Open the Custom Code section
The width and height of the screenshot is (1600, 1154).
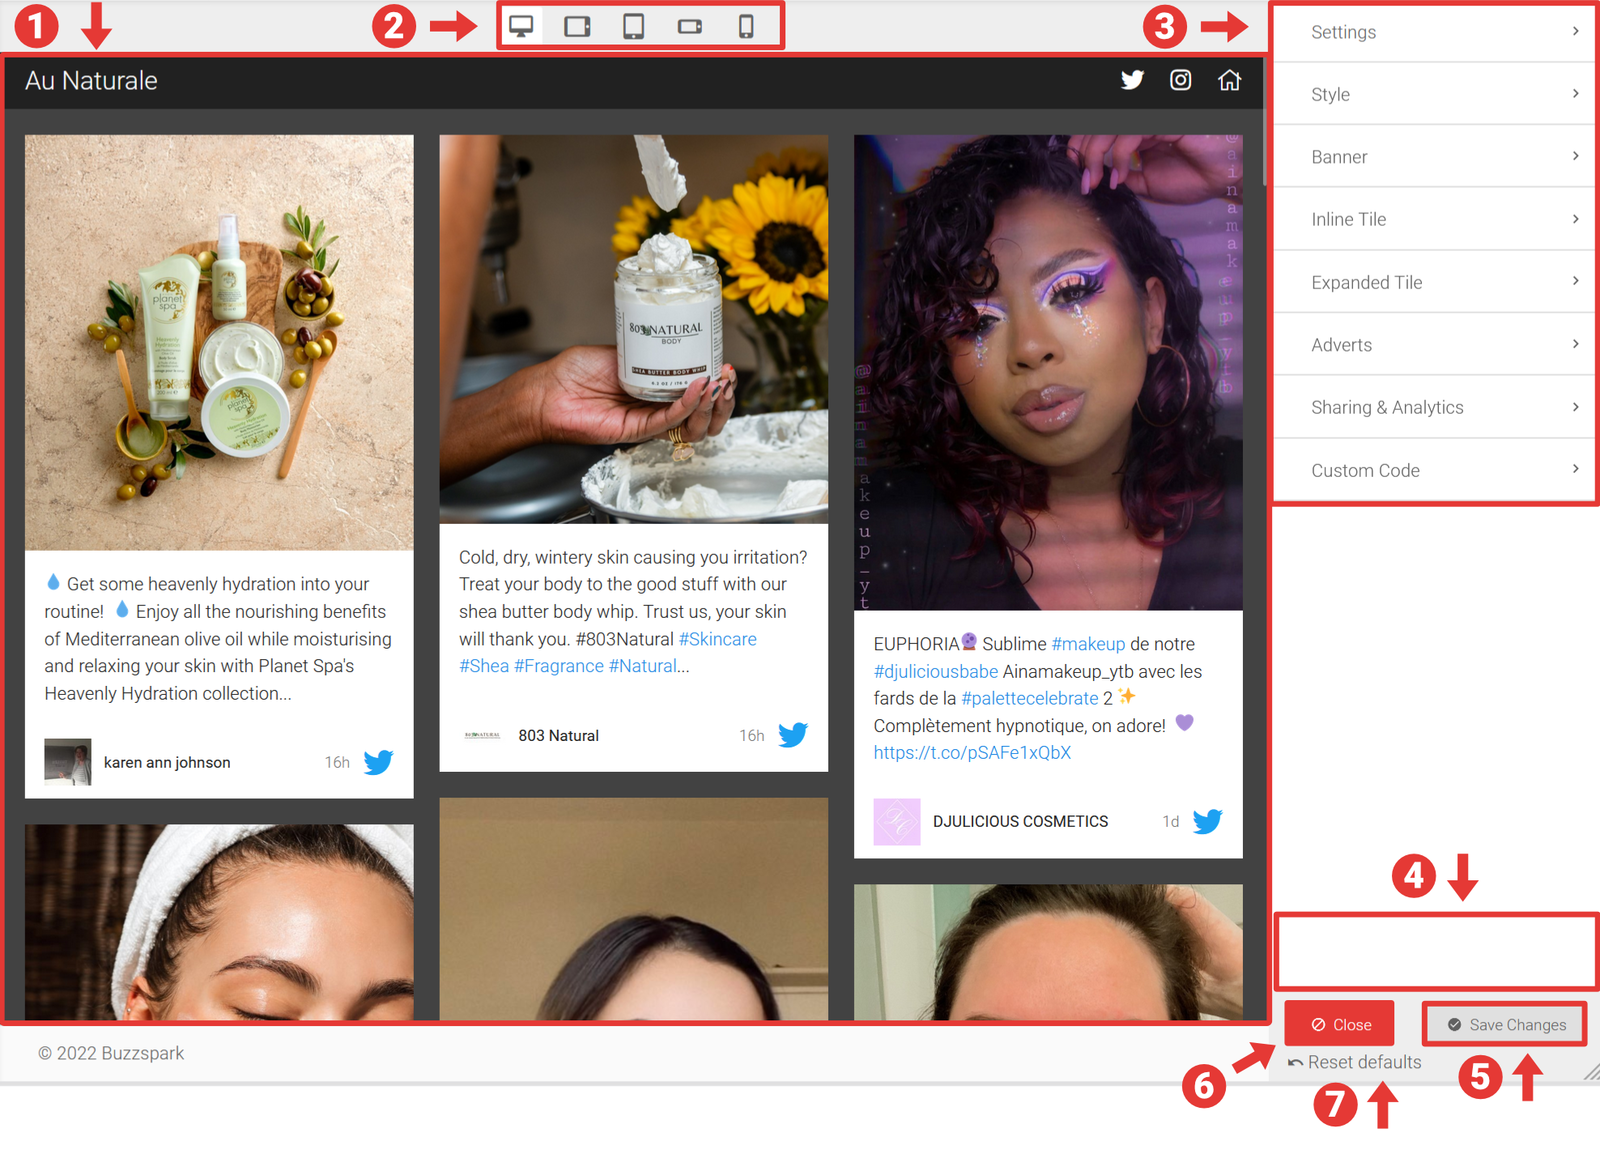click(1434, 470)
